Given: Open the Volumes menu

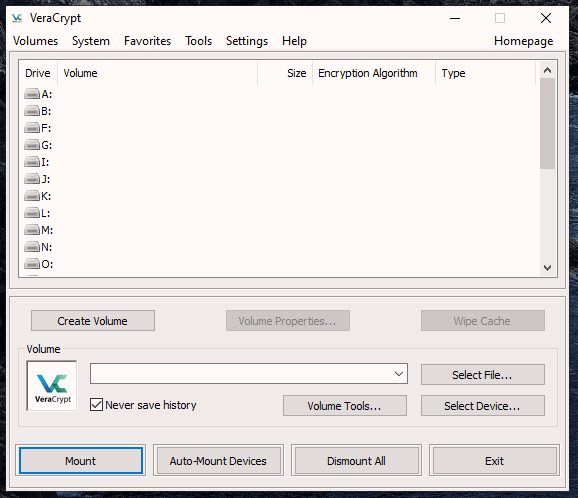Looking at the screenshot, I should (x=35, y=41).
